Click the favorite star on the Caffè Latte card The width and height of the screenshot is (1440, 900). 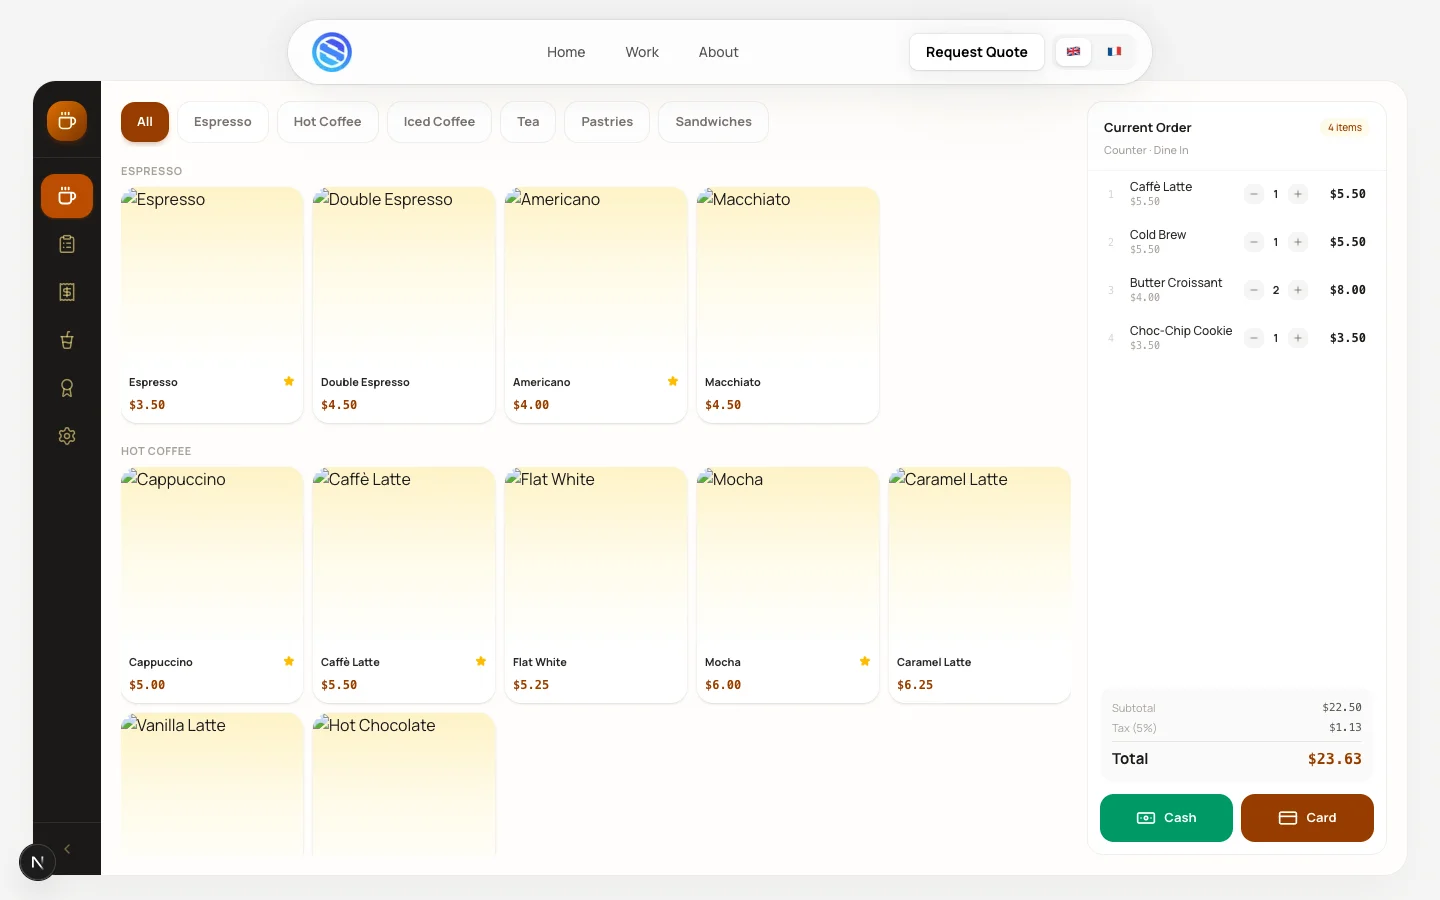point(481,661)
